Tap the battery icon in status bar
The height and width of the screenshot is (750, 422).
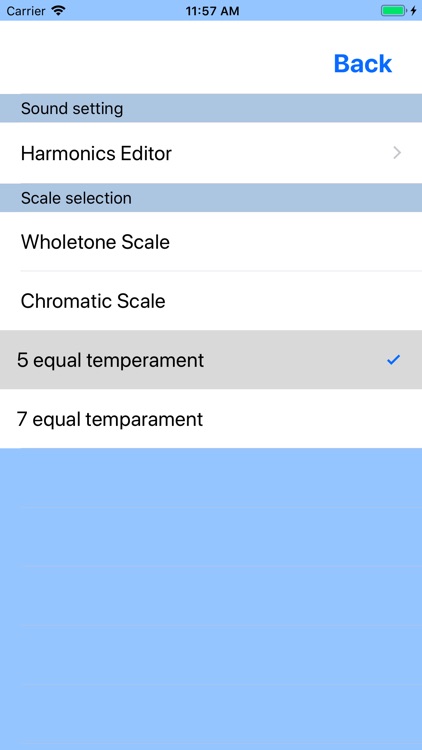point(394,11)
